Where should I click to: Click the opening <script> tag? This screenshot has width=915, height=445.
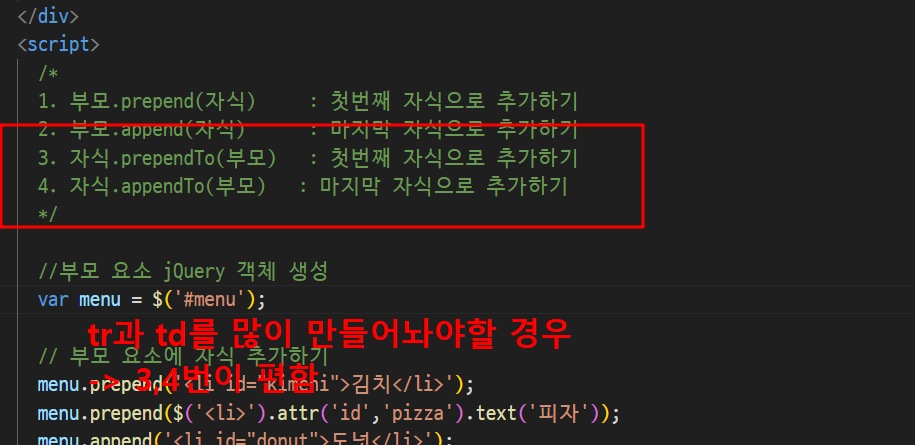pyautogui.click(x=58, y=44)
